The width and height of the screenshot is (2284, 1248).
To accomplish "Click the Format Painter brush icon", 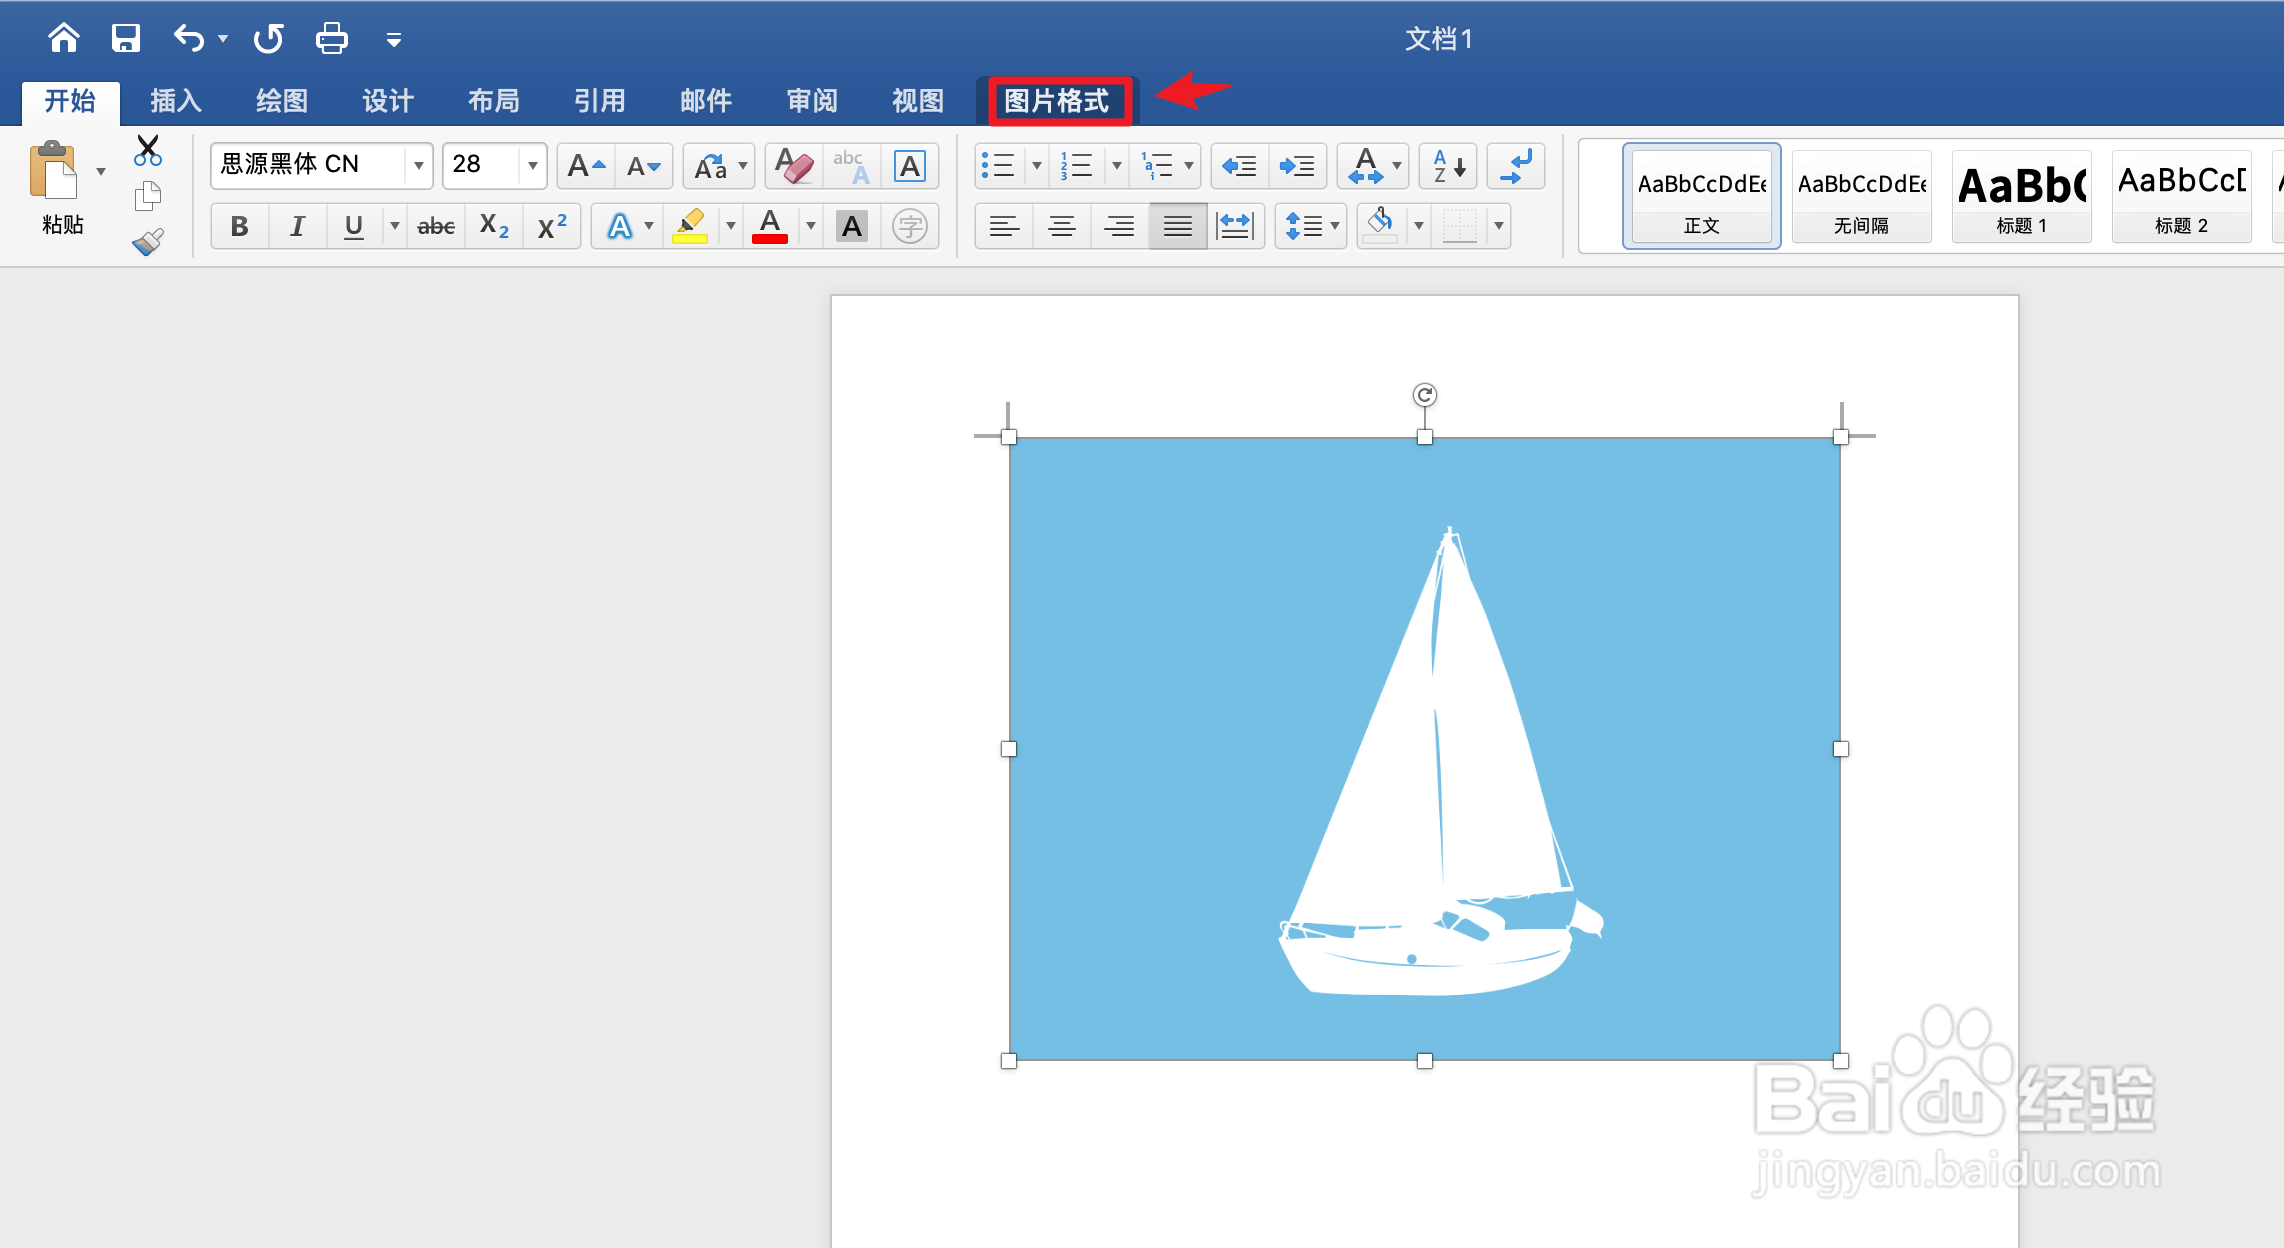I will [x=148, y=242].
